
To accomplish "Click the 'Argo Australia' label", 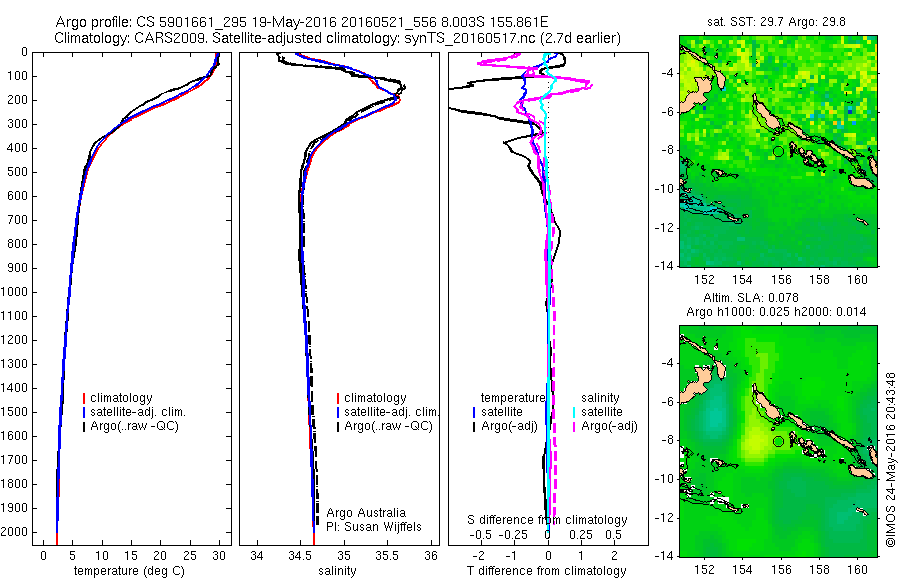I will (366, 513).
